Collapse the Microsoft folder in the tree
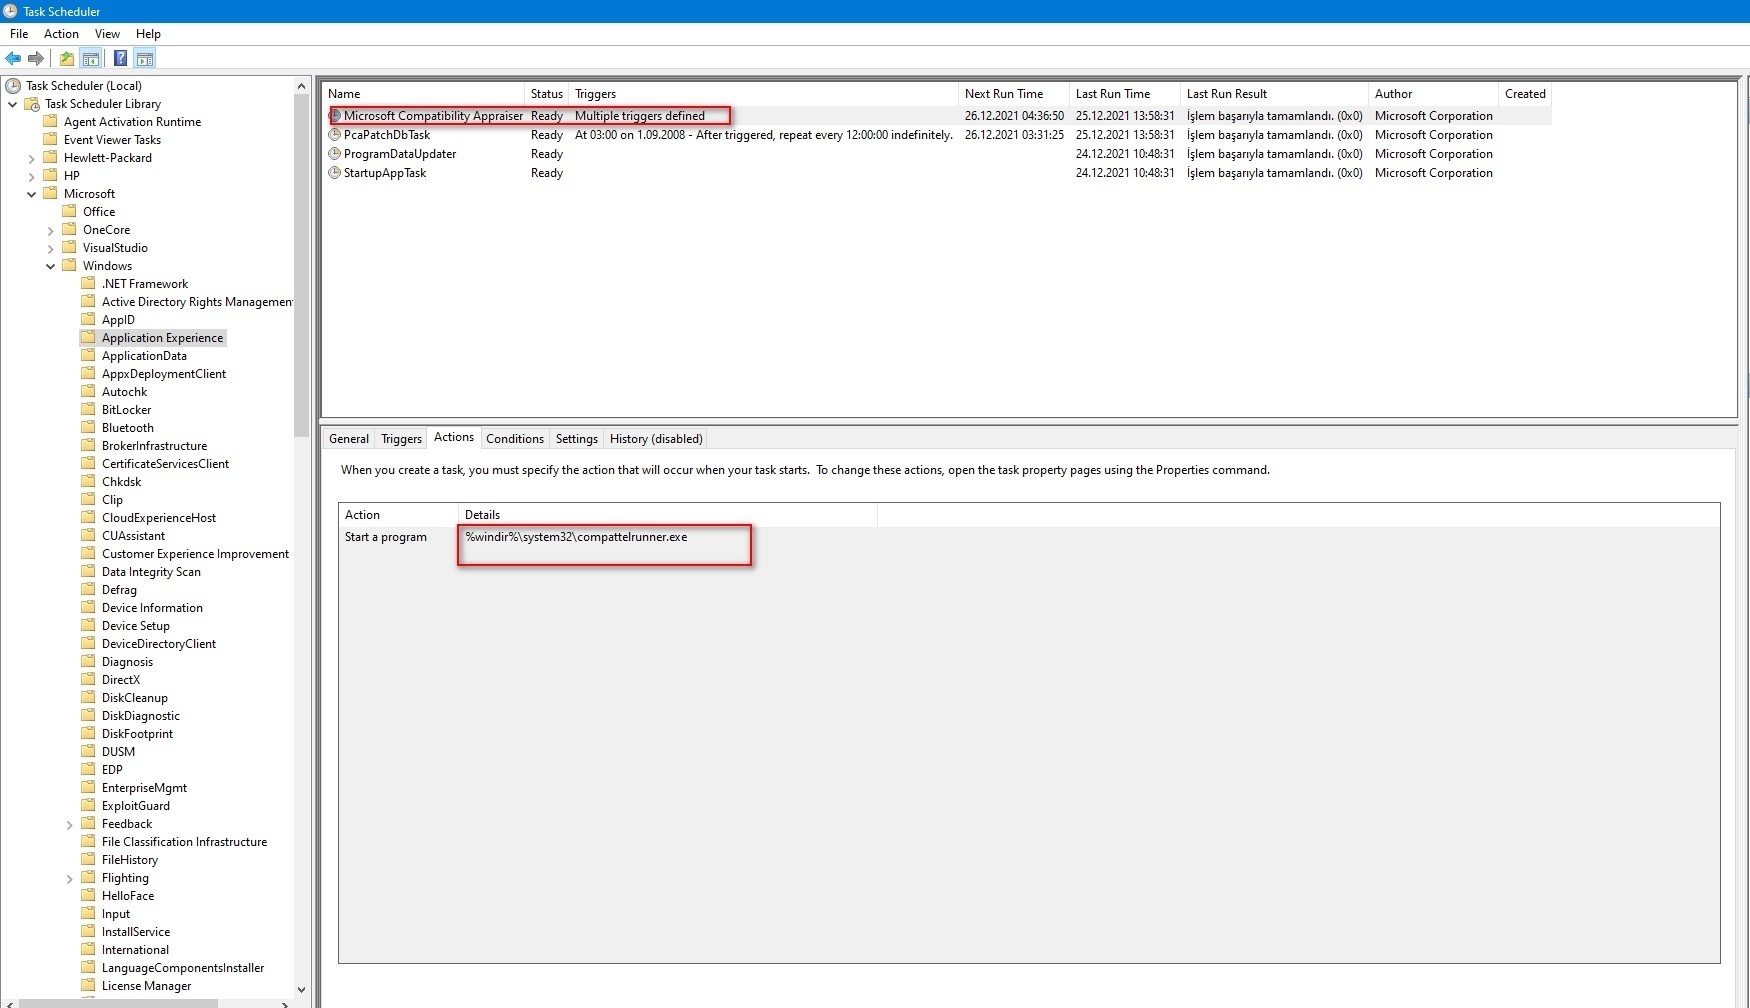Viewport: 1750px width, 1008px height. click(32, 194)
